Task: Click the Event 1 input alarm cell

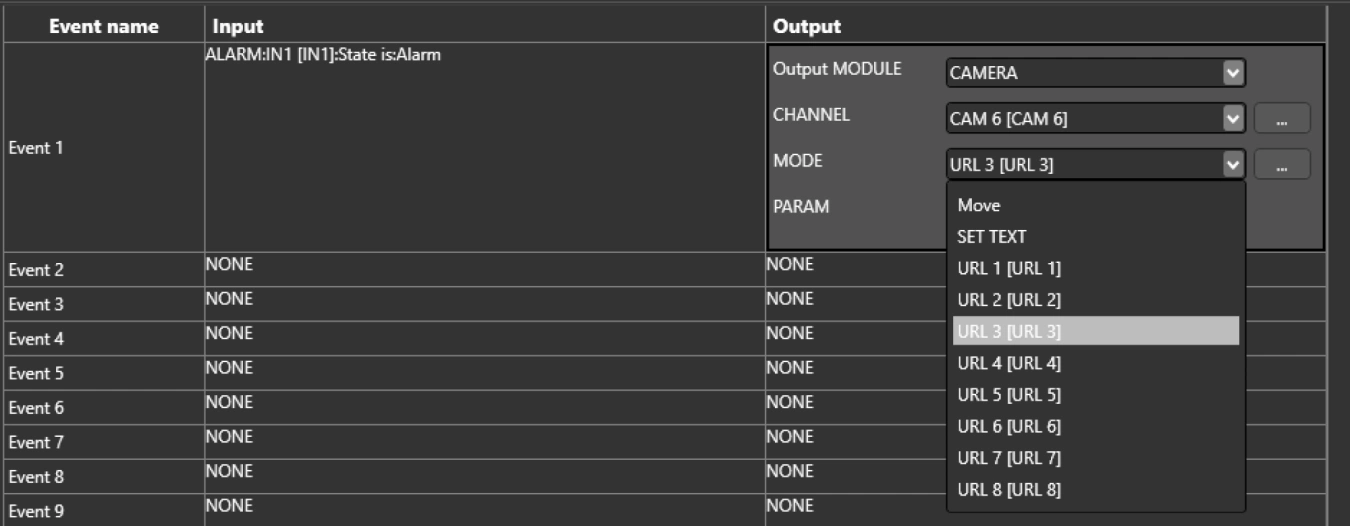Action: click(484, 146)
